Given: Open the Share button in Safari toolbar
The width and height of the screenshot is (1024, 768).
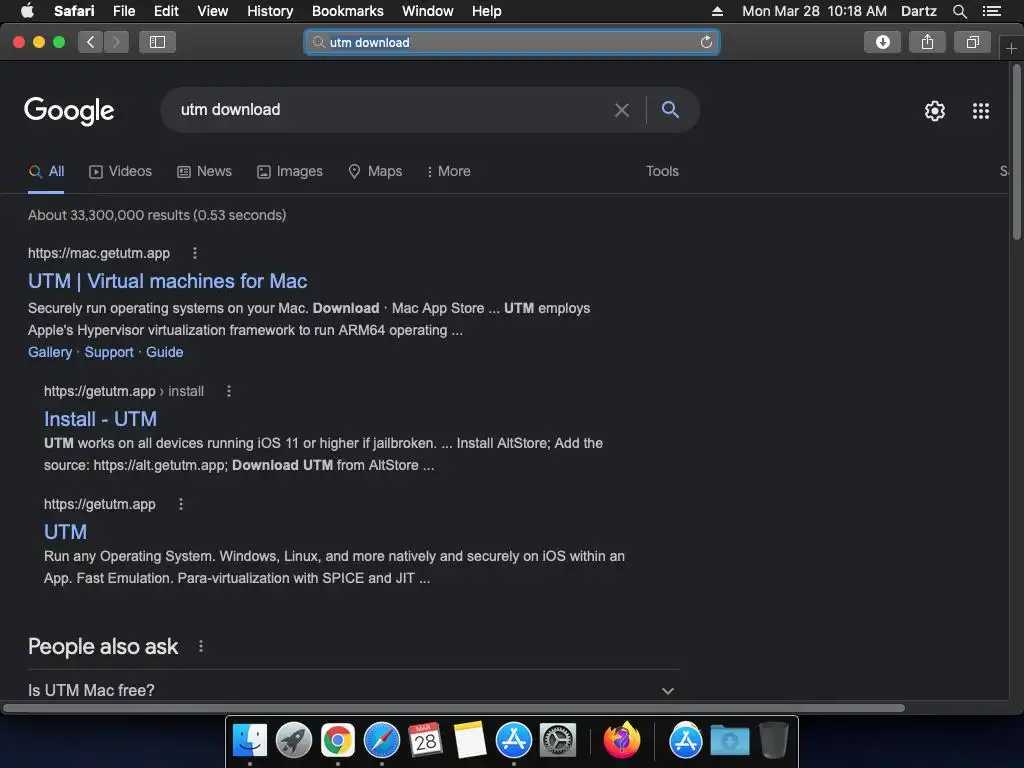Looking at the screenshot, I should (927, 42).
